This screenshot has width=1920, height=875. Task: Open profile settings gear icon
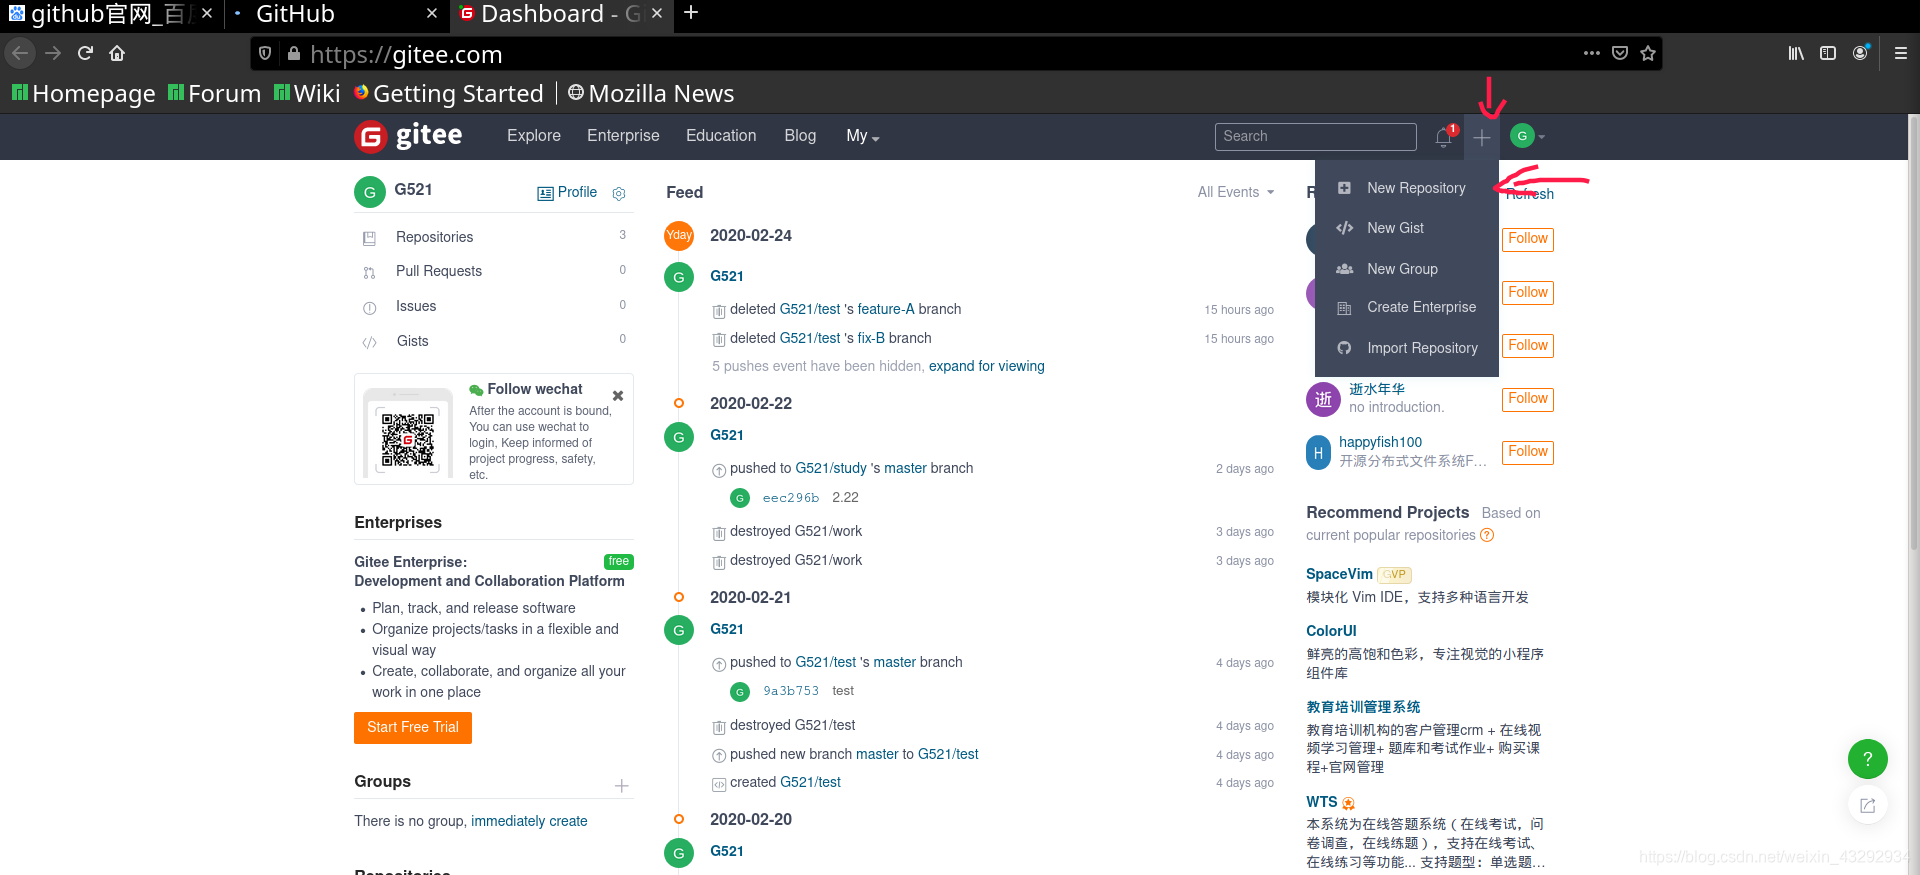pos(619,193)
